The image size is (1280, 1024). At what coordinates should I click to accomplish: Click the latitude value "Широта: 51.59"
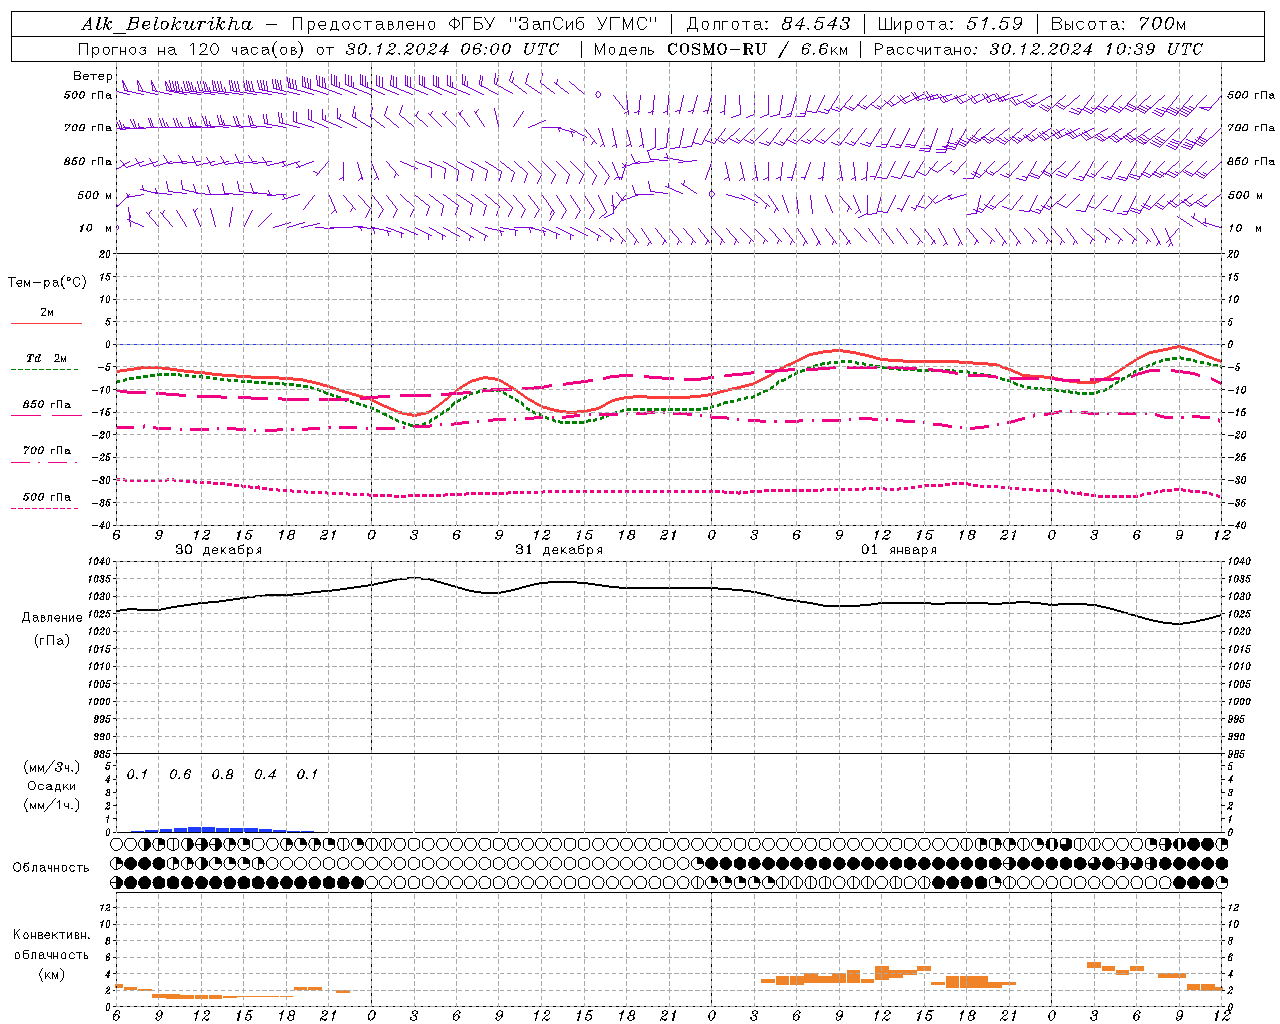point(950,24)
